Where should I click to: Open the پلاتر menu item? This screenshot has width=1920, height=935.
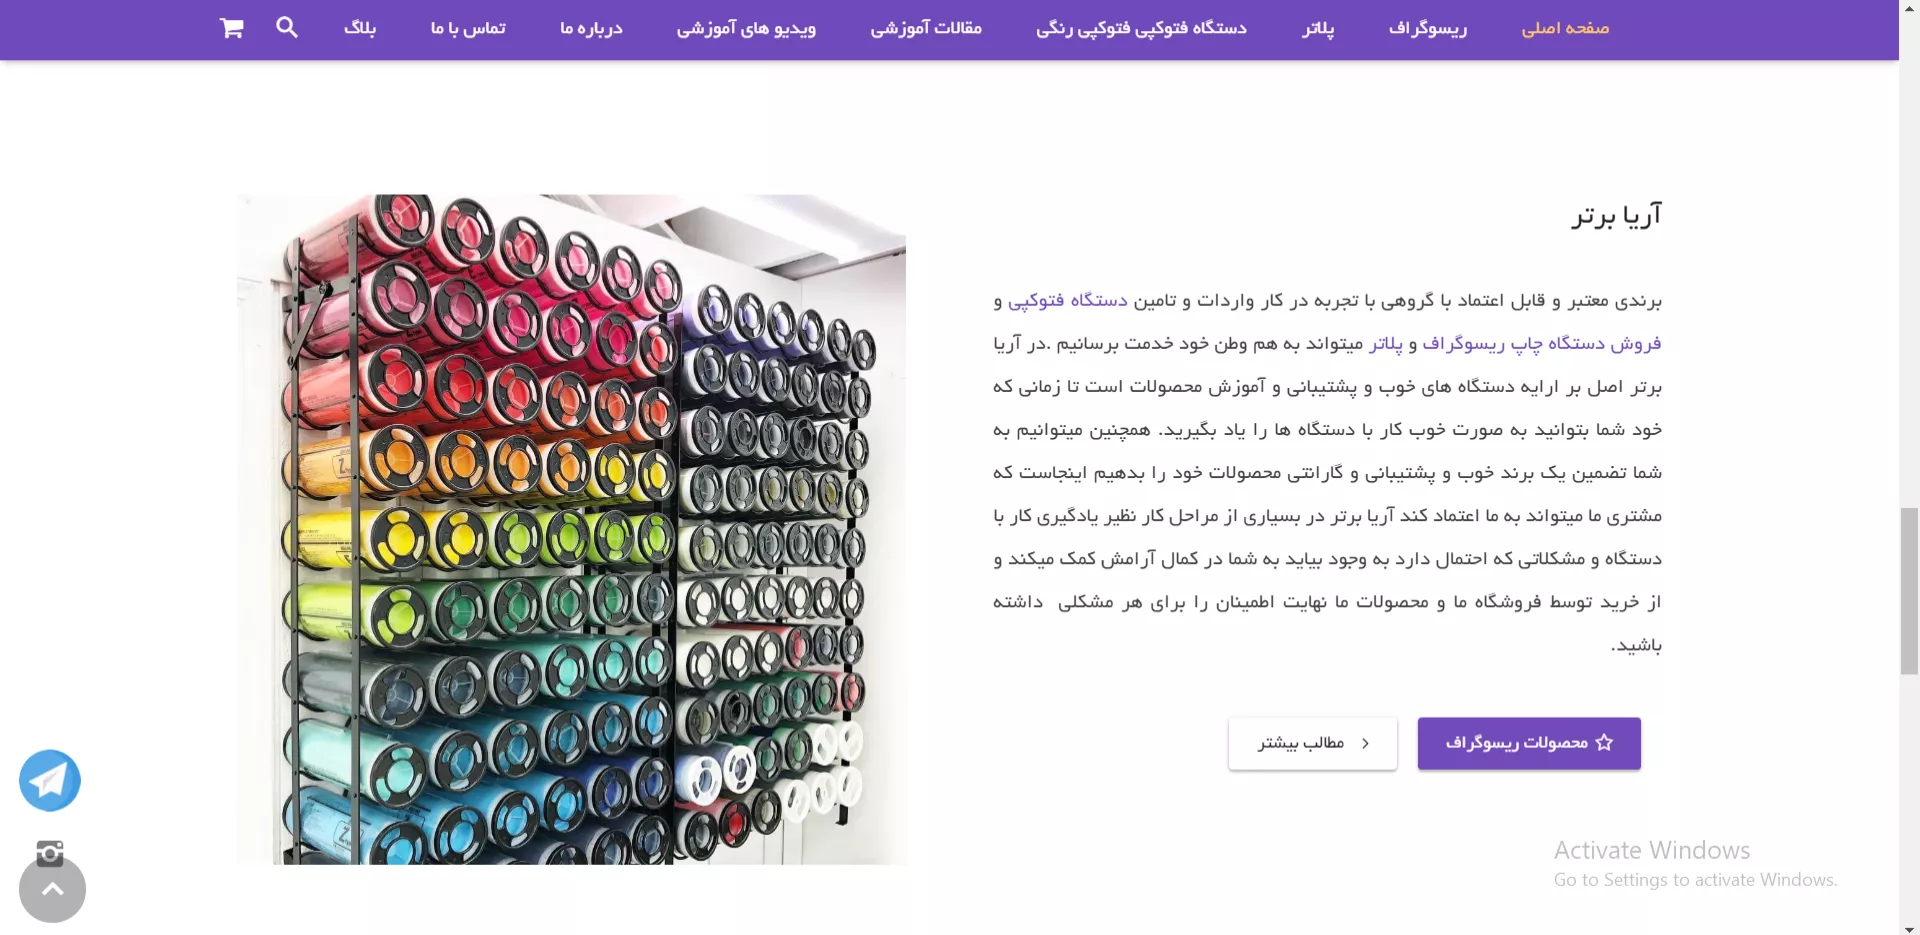click(1318, 28)
